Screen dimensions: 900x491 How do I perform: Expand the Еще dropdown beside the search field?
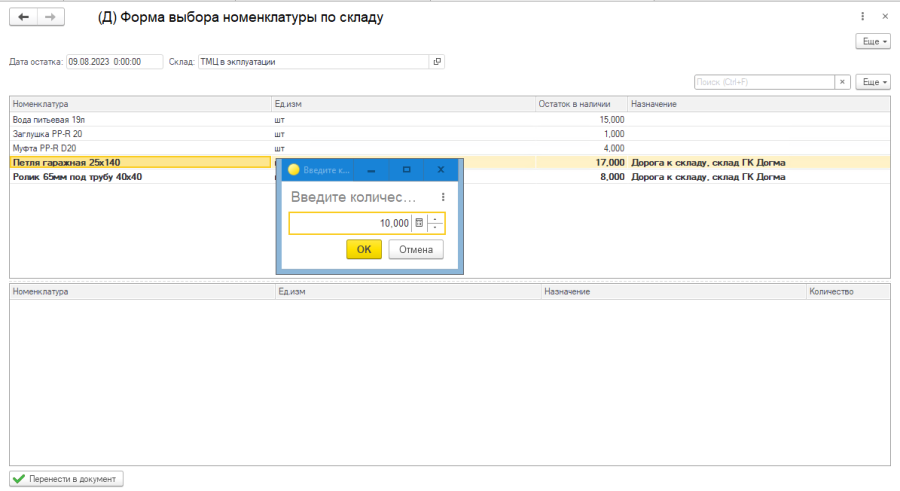coord(872,82)
